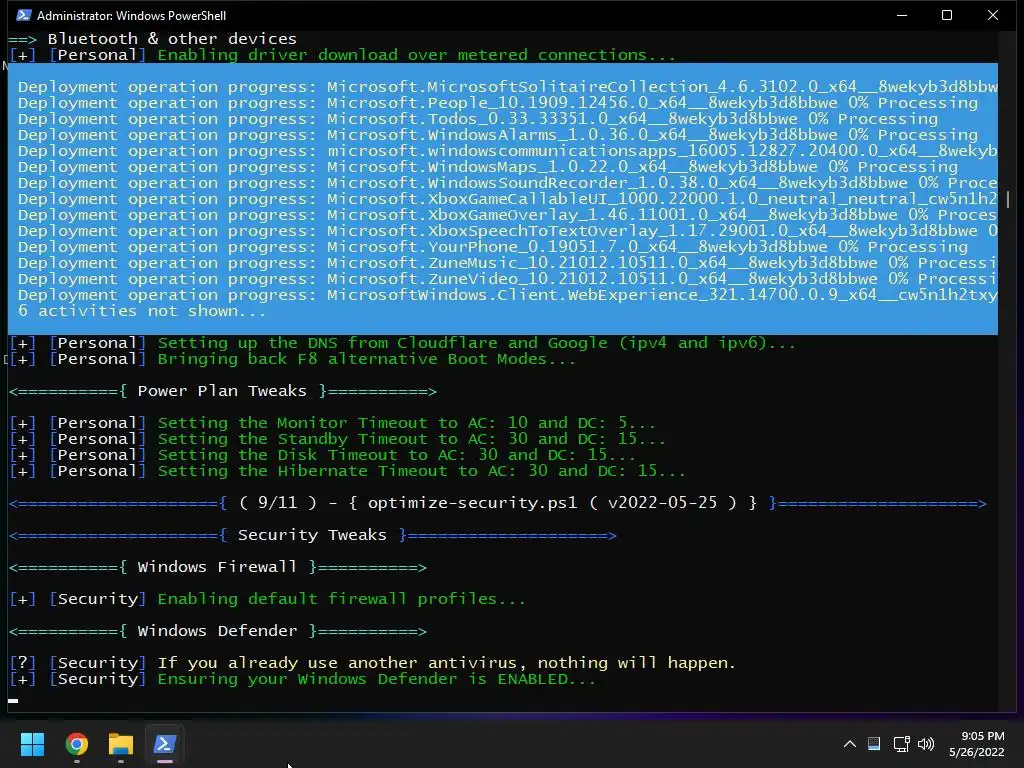The width and height of the screenshot is (1024, 768).
Task: Click the 'Administrator: Windows PowerShell' window title
Action: click(x=131, y=15)
